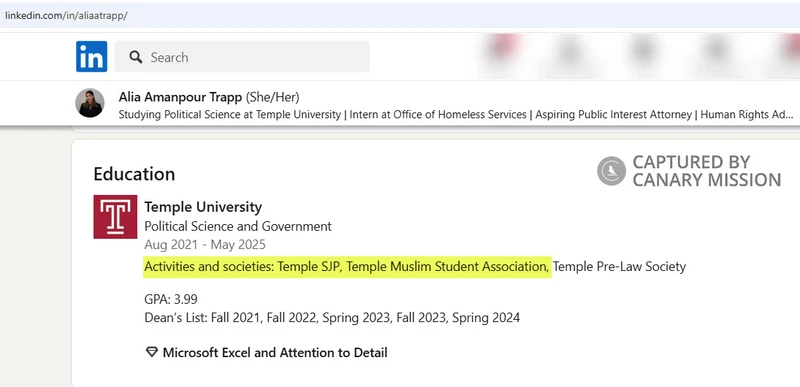Click the Aug 2021 - May 2025 dates
The image size is (800, 387).
(205, 245)
